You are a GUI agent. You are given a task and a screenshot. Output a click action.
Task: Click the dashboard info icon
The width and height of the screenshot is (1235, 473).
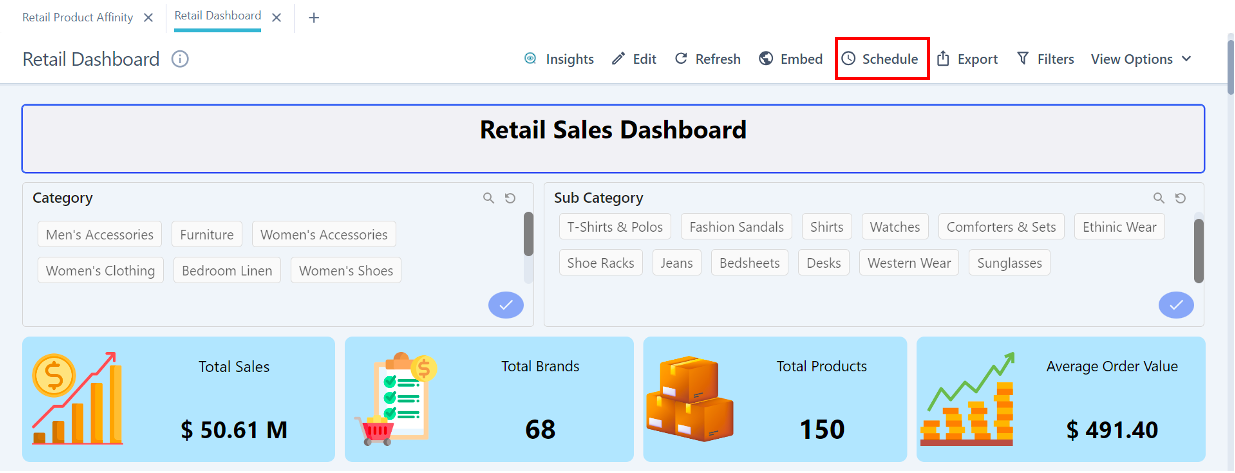click(x=180, y=59)
